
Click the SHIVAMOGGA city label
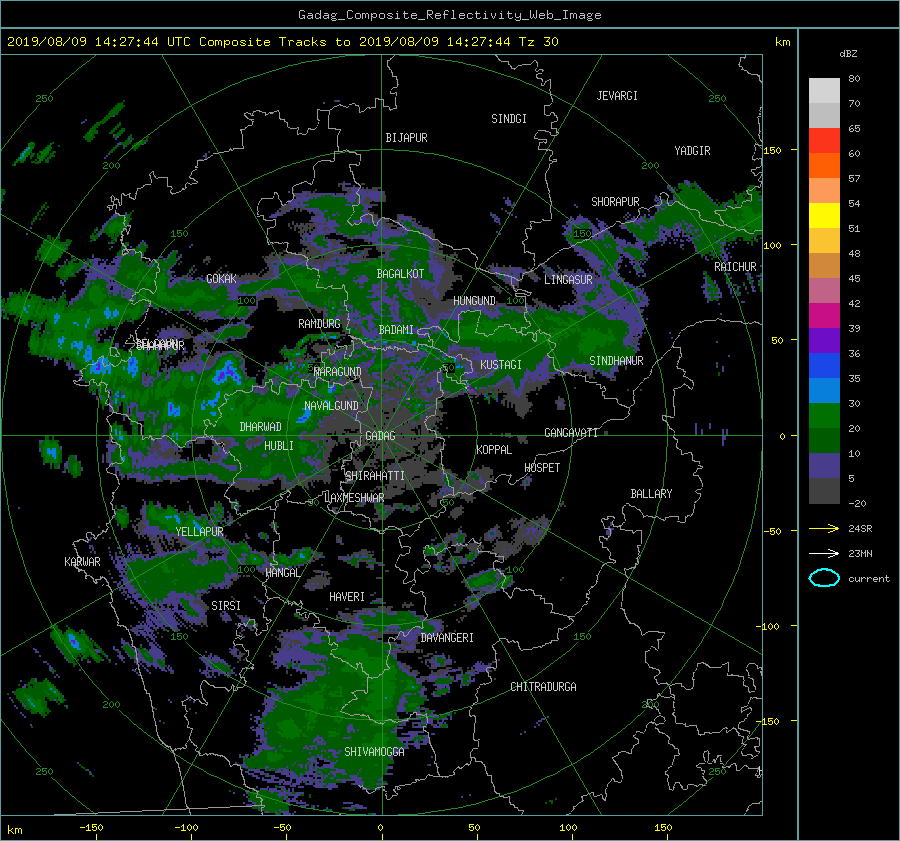[x=374, y=752]
